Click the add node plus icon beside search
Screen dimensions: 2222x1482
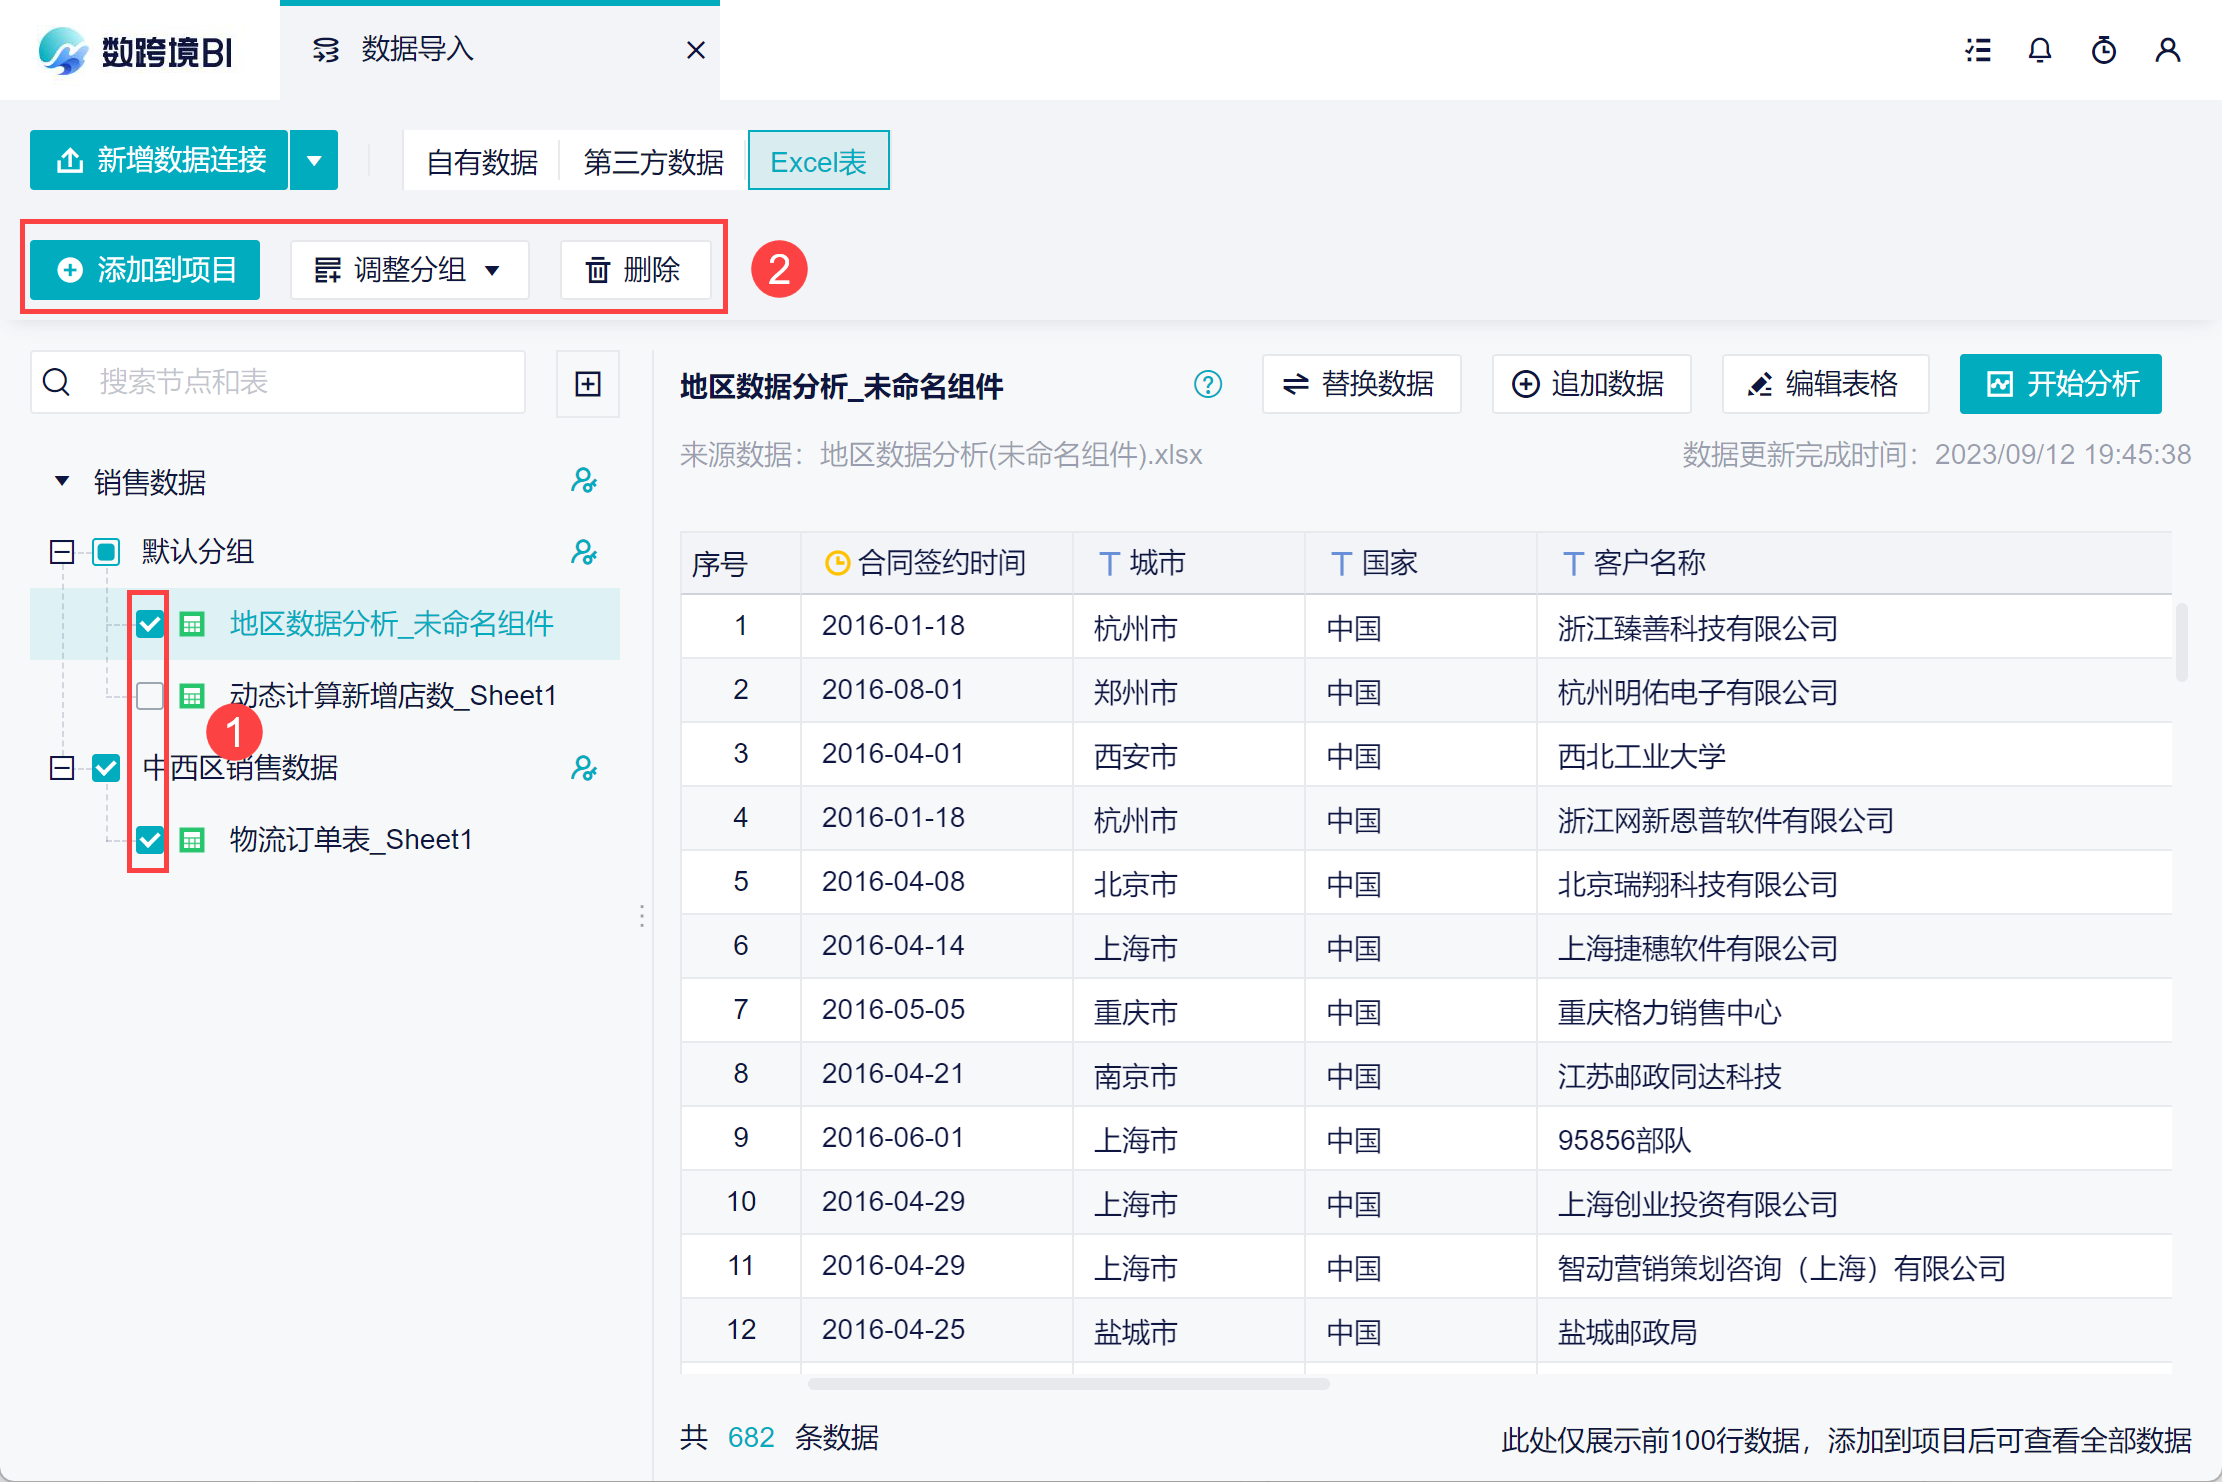588,384
